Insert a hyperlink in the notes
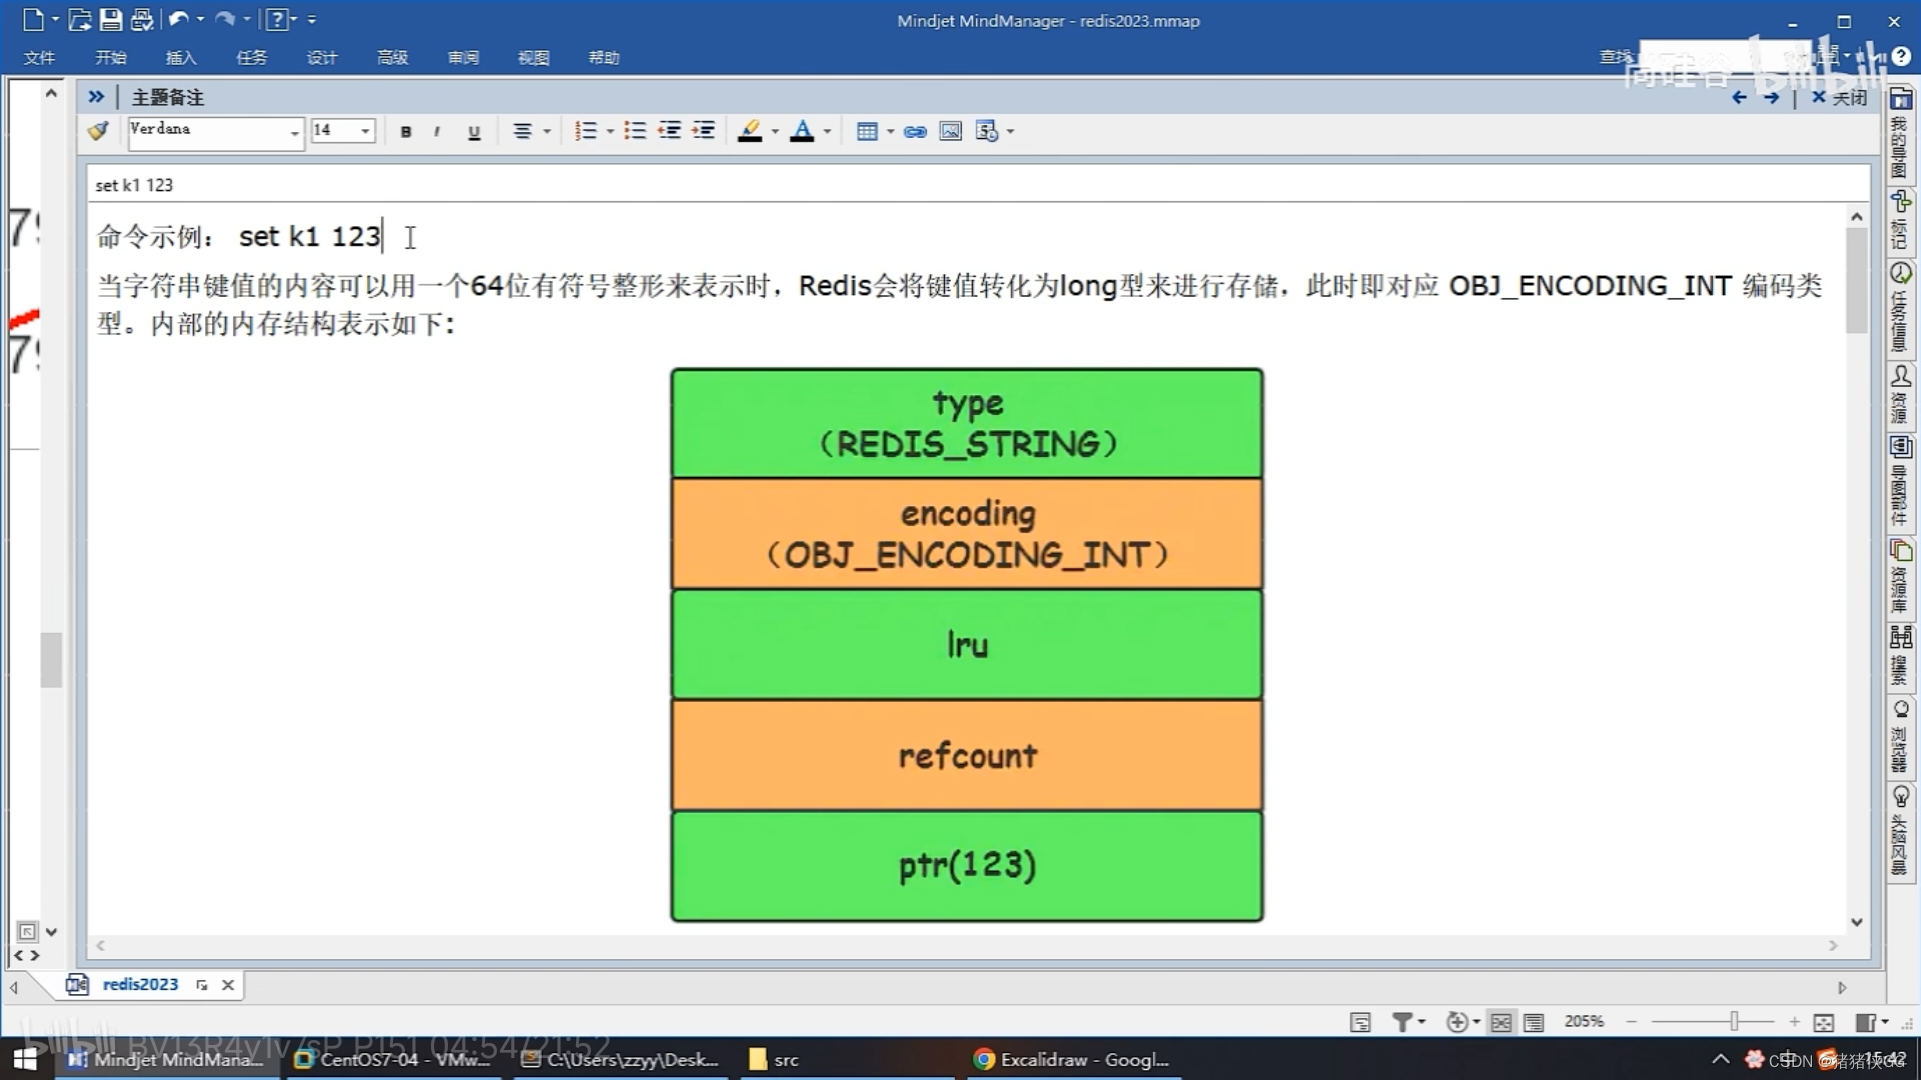Viewport: 1921px width, 1080px height. click(914, 131)
